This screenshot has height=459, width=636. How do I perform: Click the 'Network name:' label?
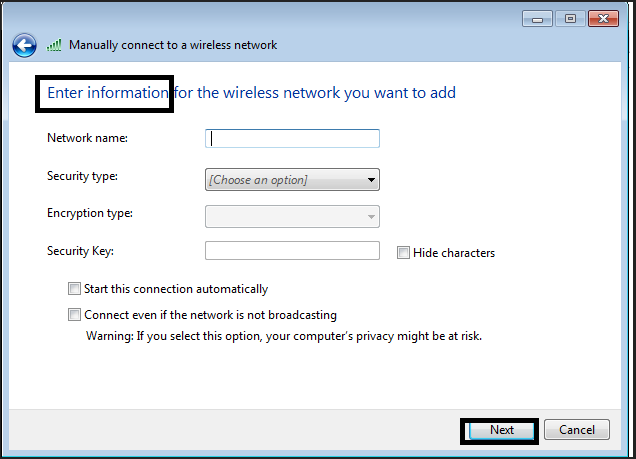click(87, 138)
